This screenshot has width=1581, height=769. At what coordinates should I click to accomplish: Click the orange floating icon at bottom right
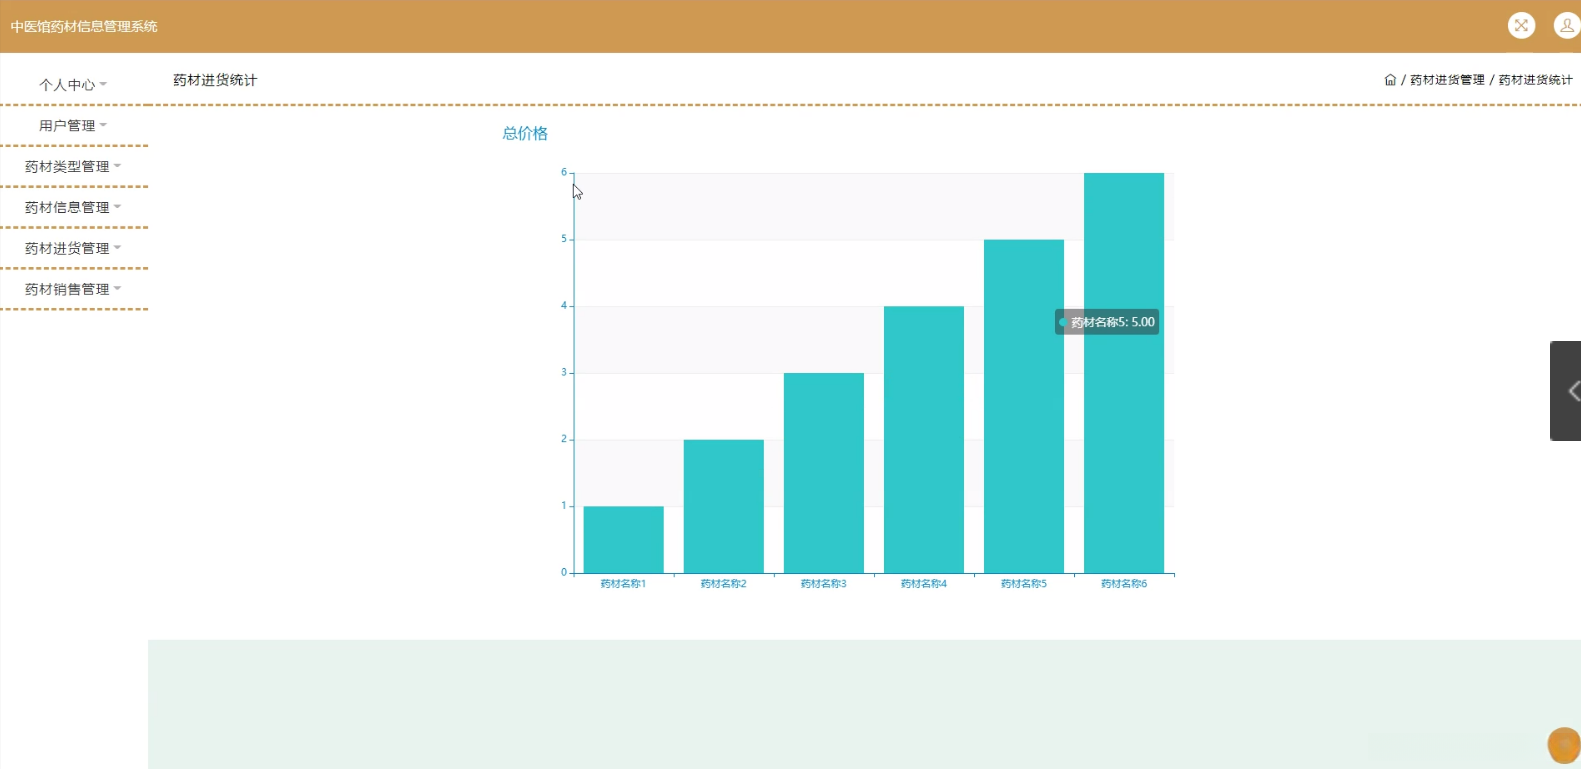[x=1564, y=746]
